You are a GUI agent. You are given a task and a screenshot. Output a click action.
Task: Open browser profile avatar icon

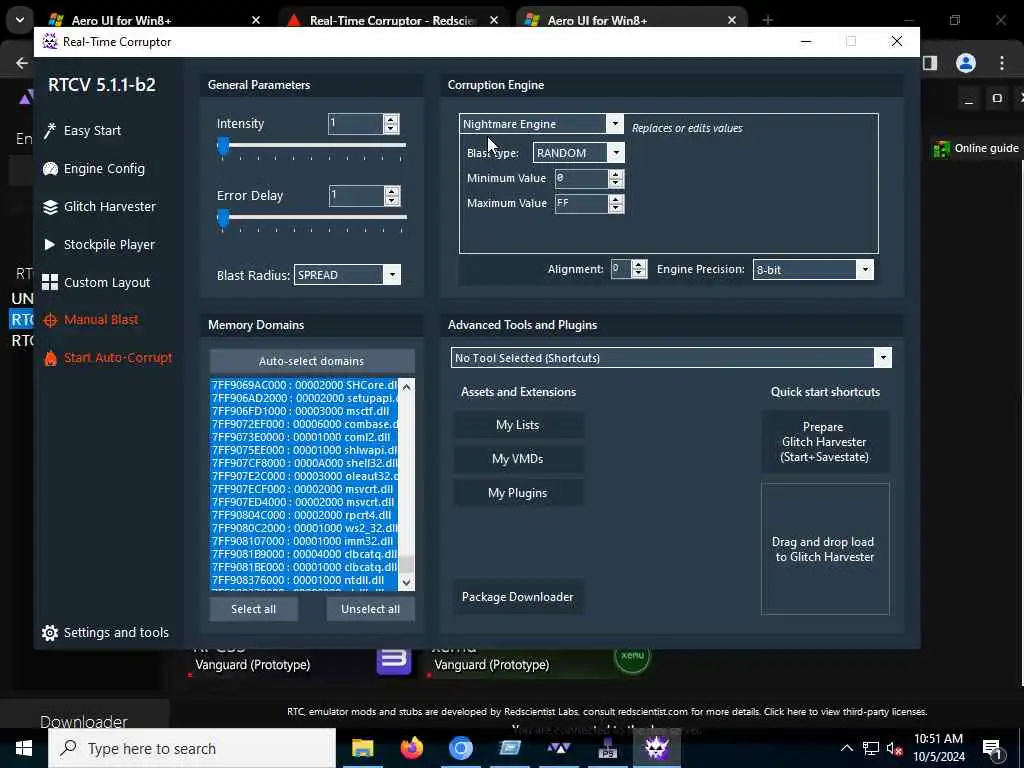(x=966, y=63)
